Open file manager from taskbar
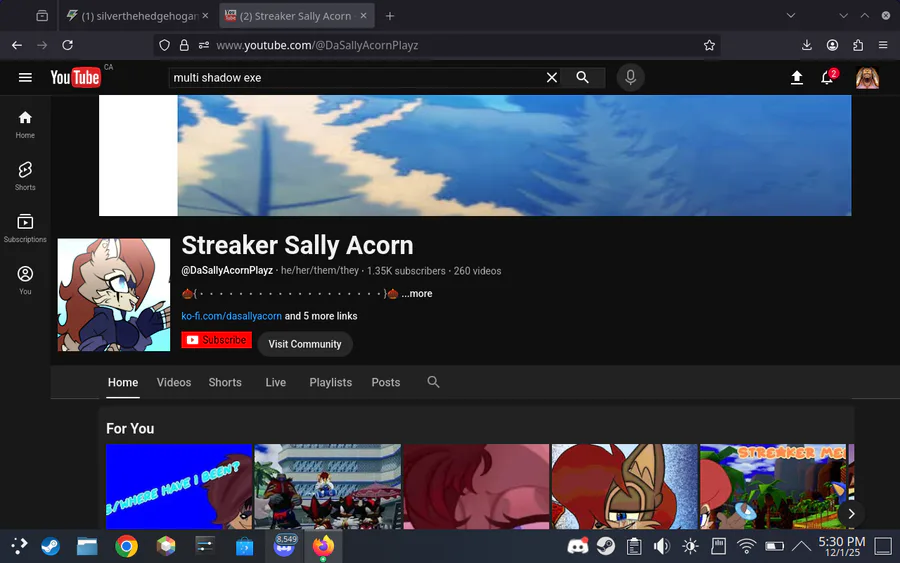This screenshot has width=900, height=563. [x=87, y=546]
